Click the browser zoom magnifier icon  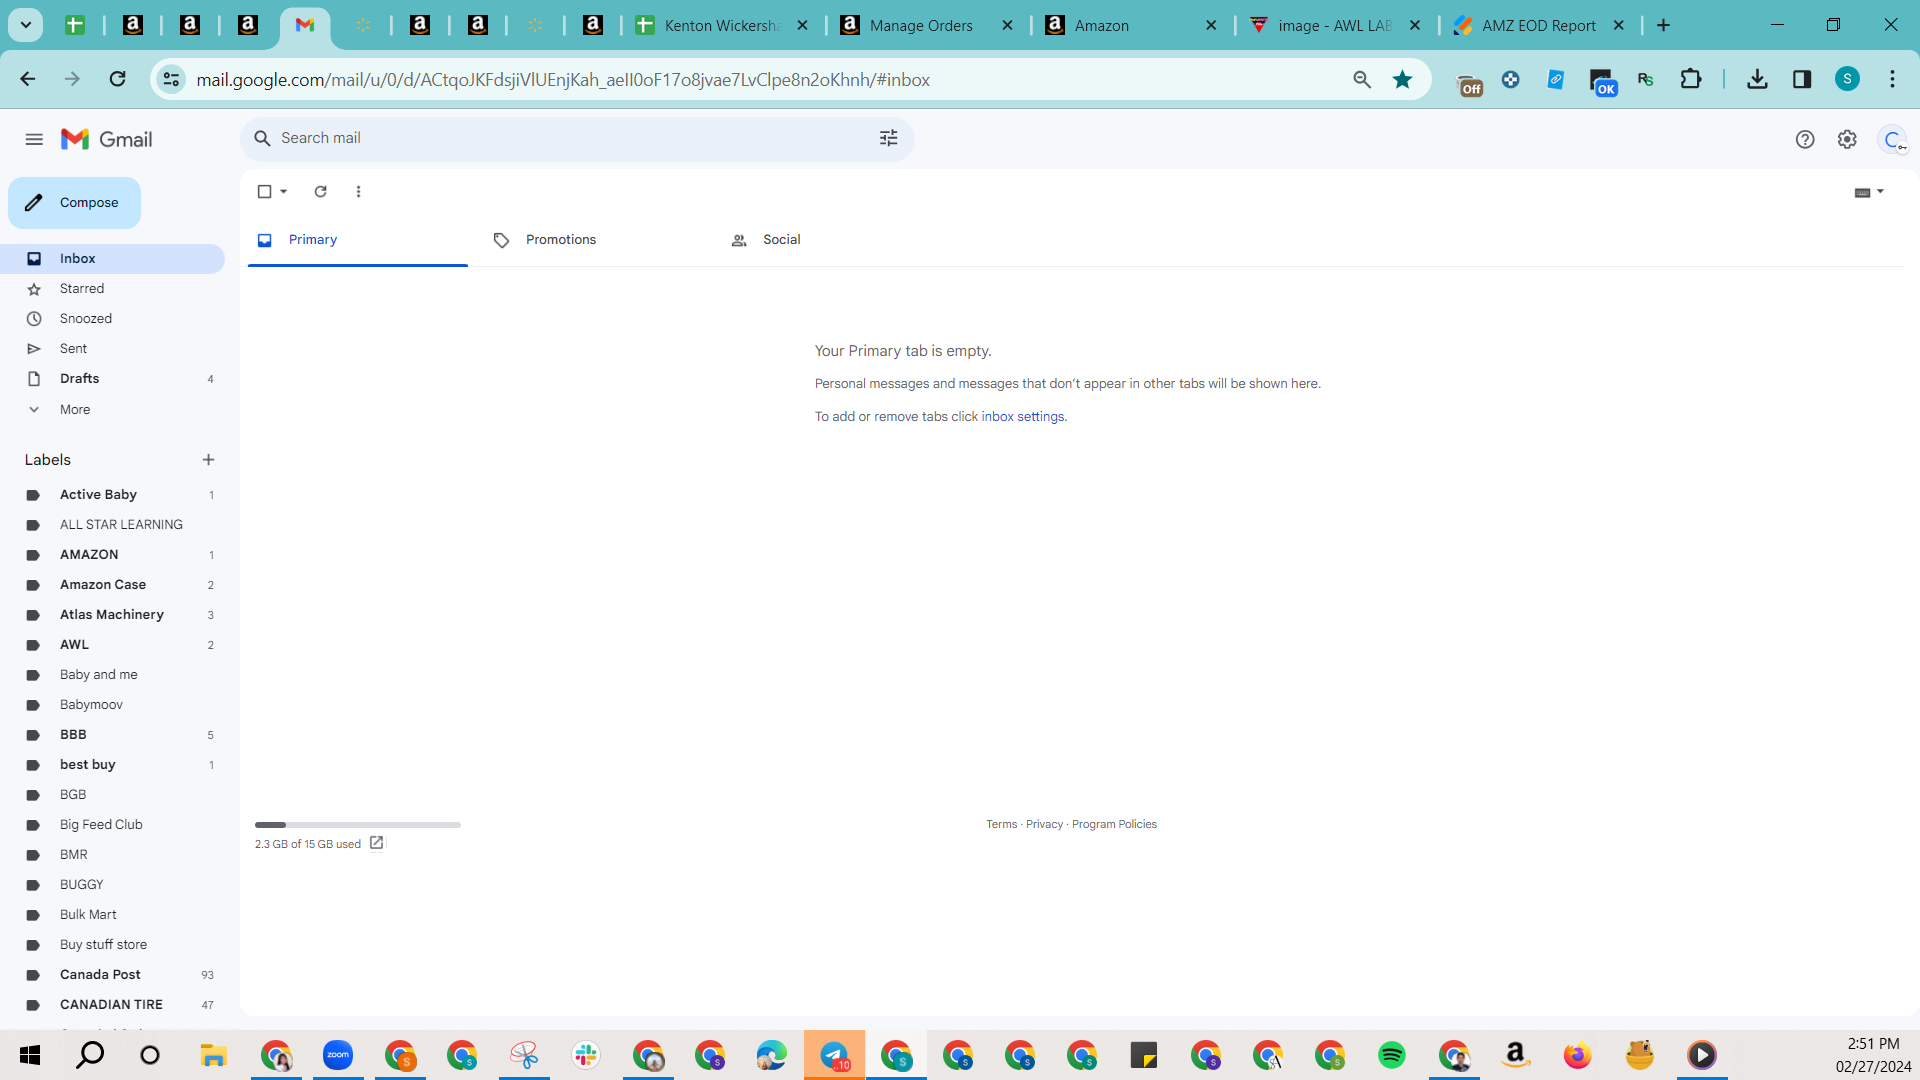pos(1361,79)
